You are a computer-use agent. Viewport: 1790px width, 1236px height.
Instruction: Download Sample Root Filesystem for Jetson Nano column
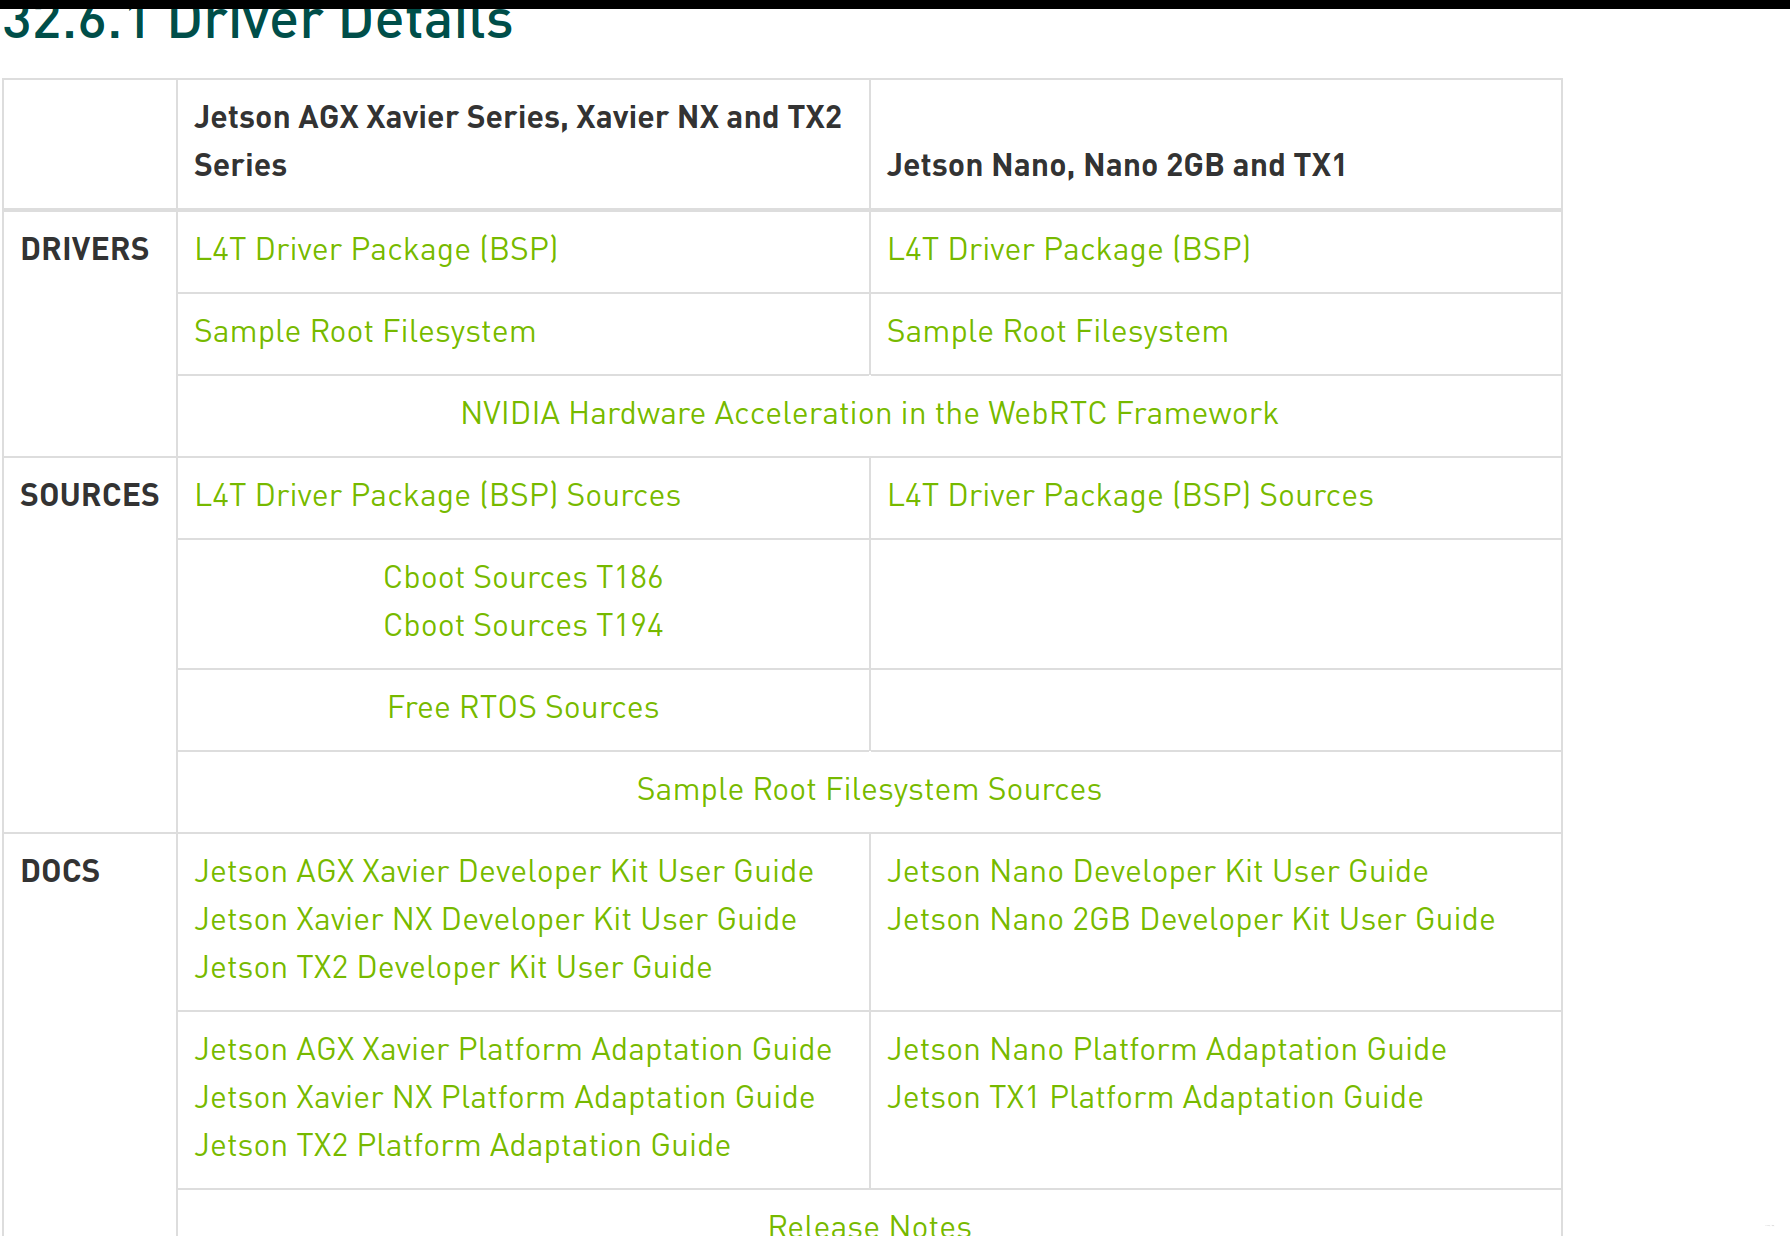coord(1058,331)
